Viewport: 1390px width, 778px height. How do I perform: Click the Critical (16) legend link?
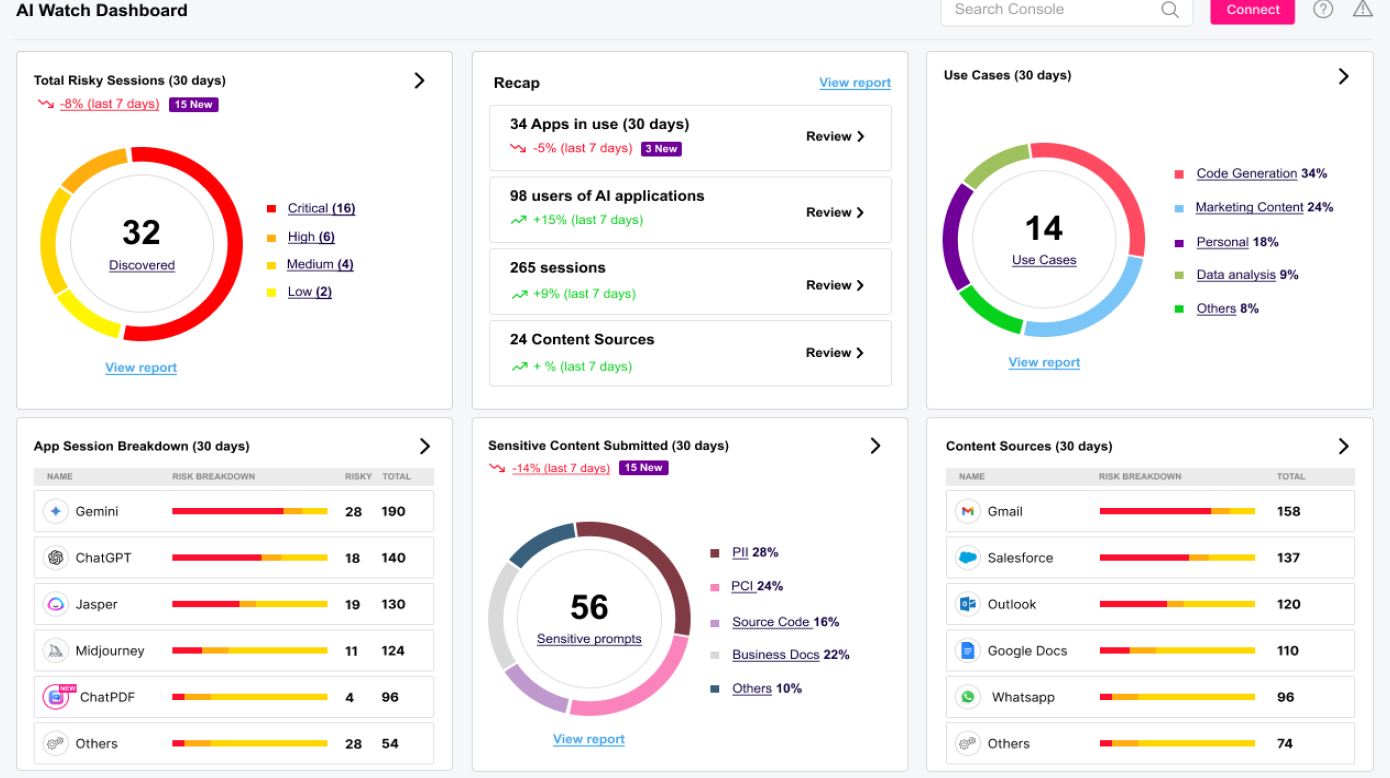pyautogui.click(x=320, y=208)
